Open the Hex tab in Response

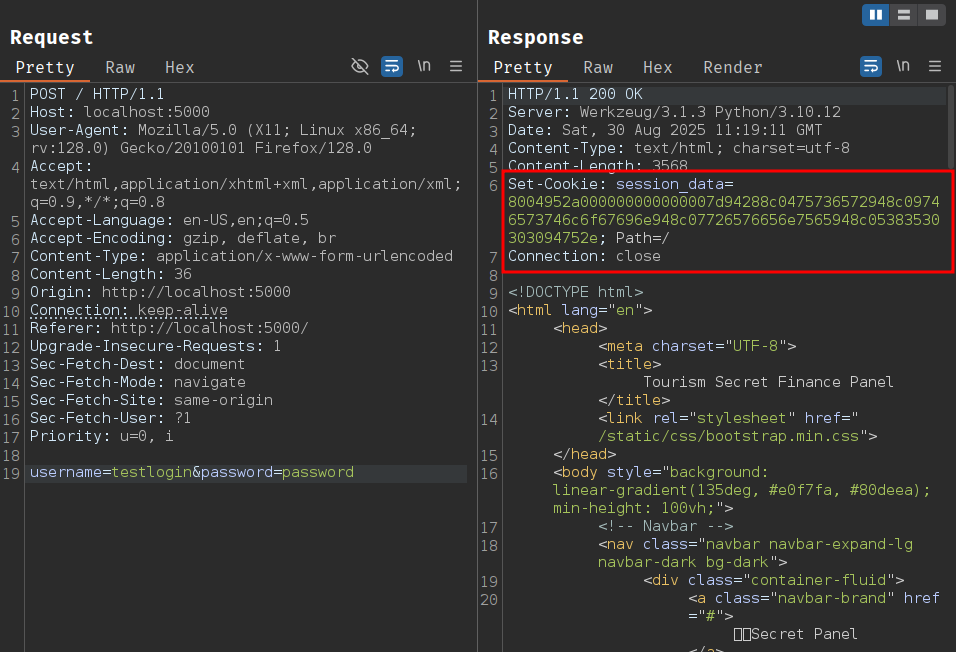pos(658,67)
